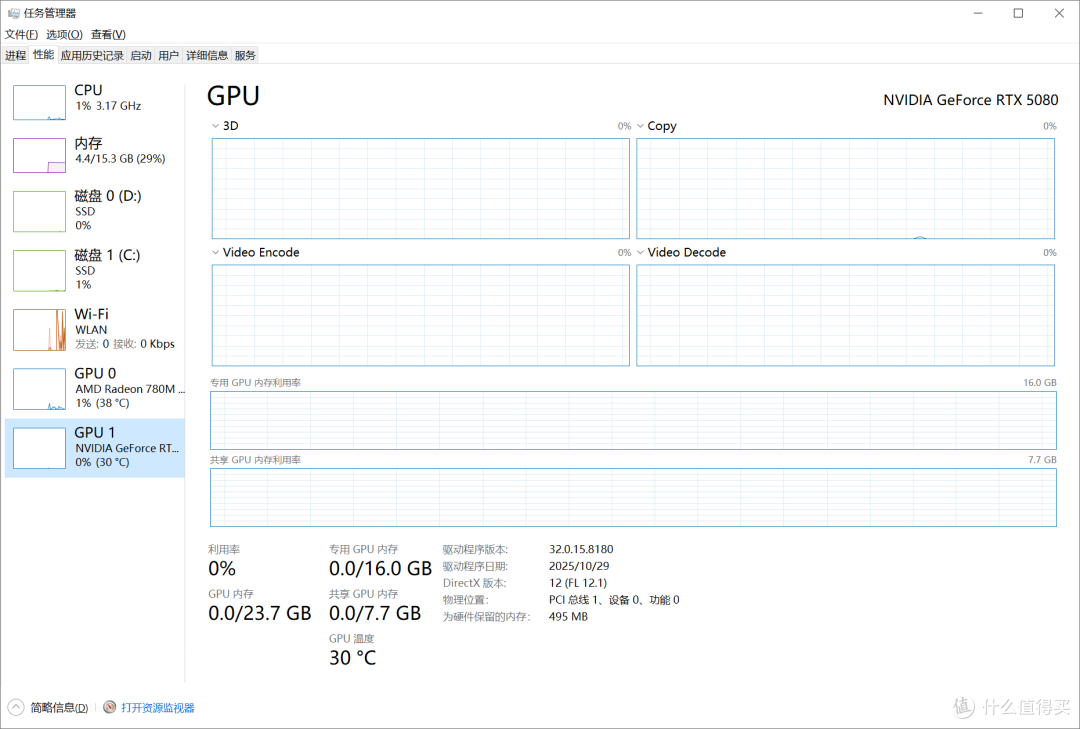Click the 专用 GPU 内存利用率 graph
Viewport: 1080px width, 729px height.
pyautogui.click(x=634, y=420)
